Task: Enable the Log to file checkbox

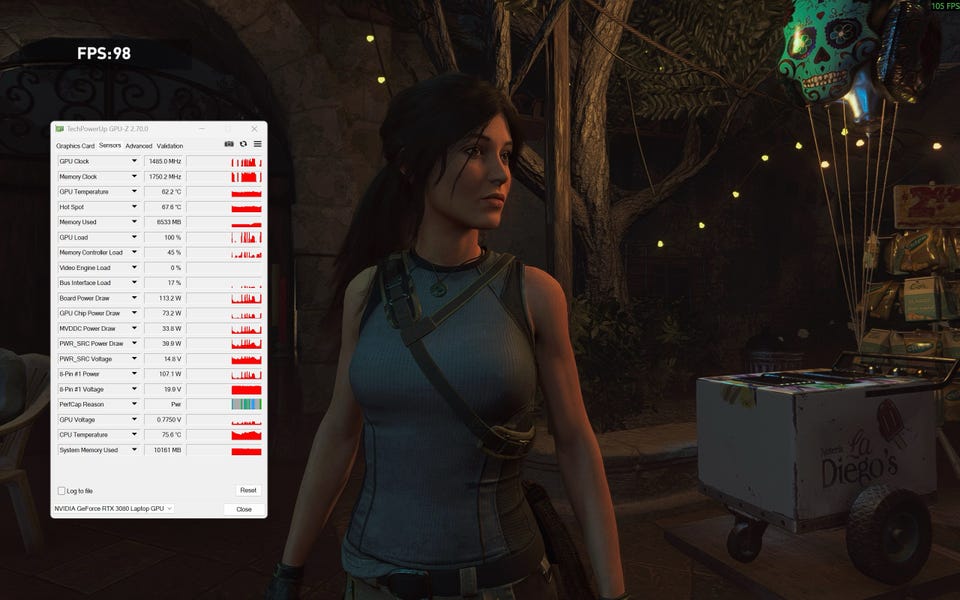Action: [61, 490]
